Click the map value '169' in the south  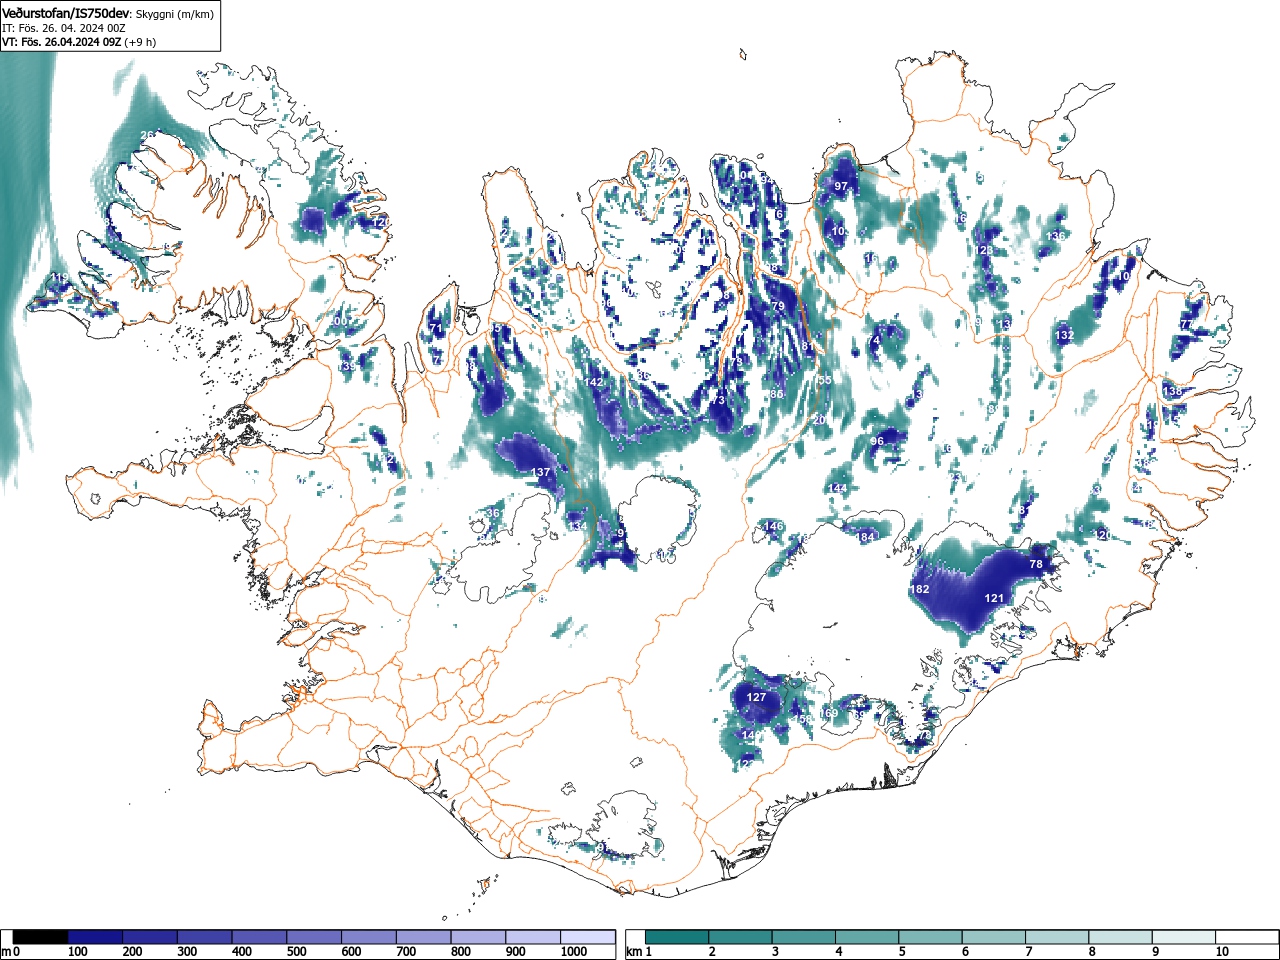830,713
